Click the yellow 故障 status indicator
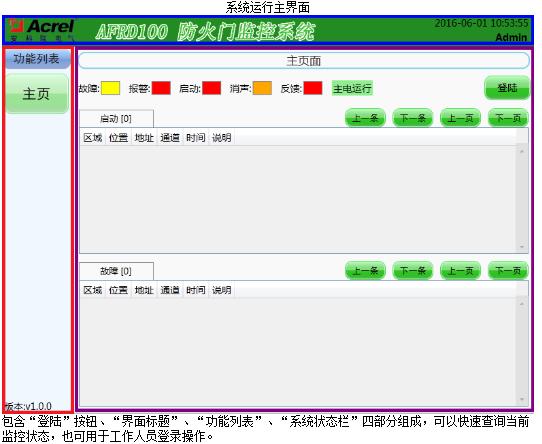Screen dimensions: 542x444 click(x=111, y=88)
